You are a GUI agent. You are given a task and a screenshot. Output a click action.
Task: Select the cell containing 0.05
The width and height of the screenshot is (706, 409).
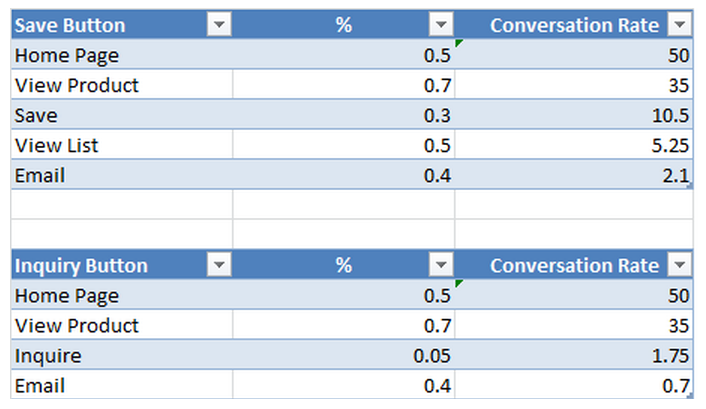(x=344, y=354)
